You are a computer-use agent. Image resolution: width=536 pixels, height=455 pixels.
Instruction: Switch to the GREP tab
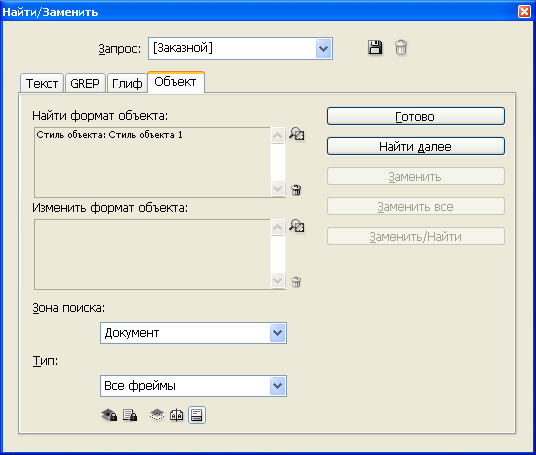tap(85, 83)
